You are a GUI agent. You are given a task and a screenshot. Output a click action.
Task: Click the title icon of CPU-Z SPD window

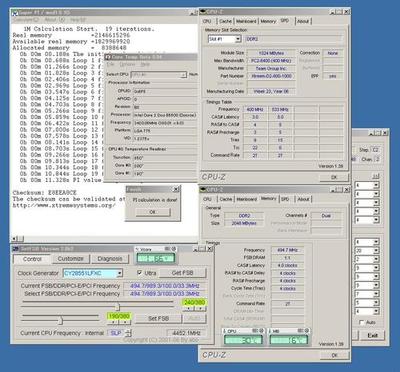click(x=203, y=12)
